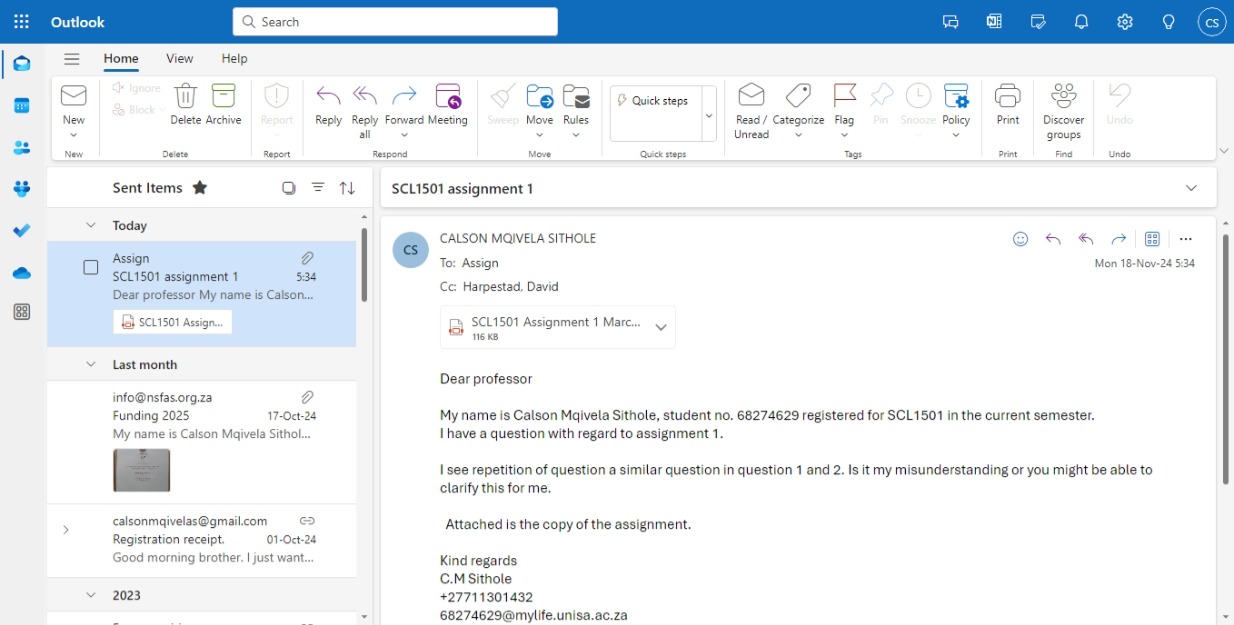The image size is (1234, 625).
Task: Open the Tips lightbulb icon
Action: (x=1168, y=21)
